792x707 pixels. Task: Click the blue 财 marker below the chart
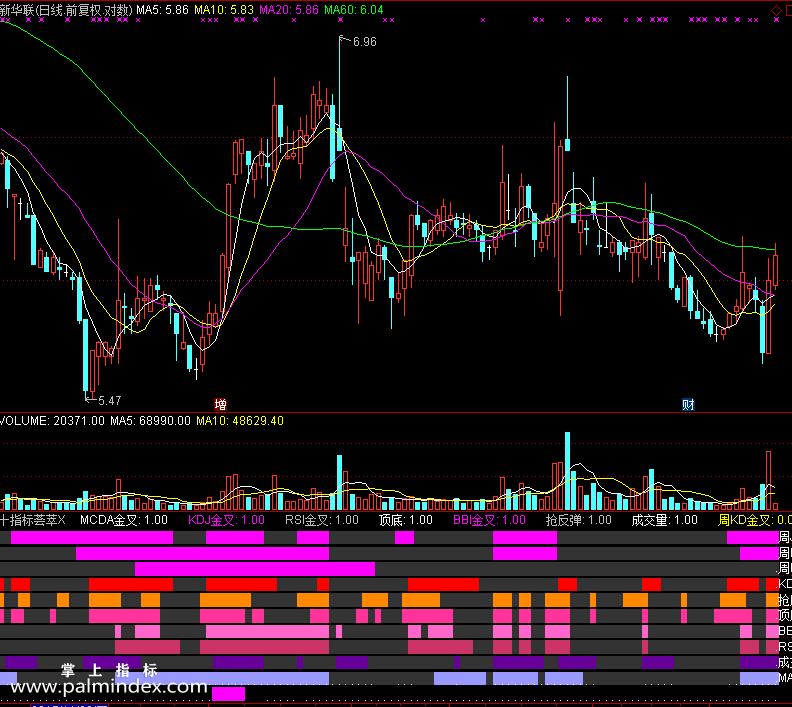pyautogui.click(x=688, y=404)
